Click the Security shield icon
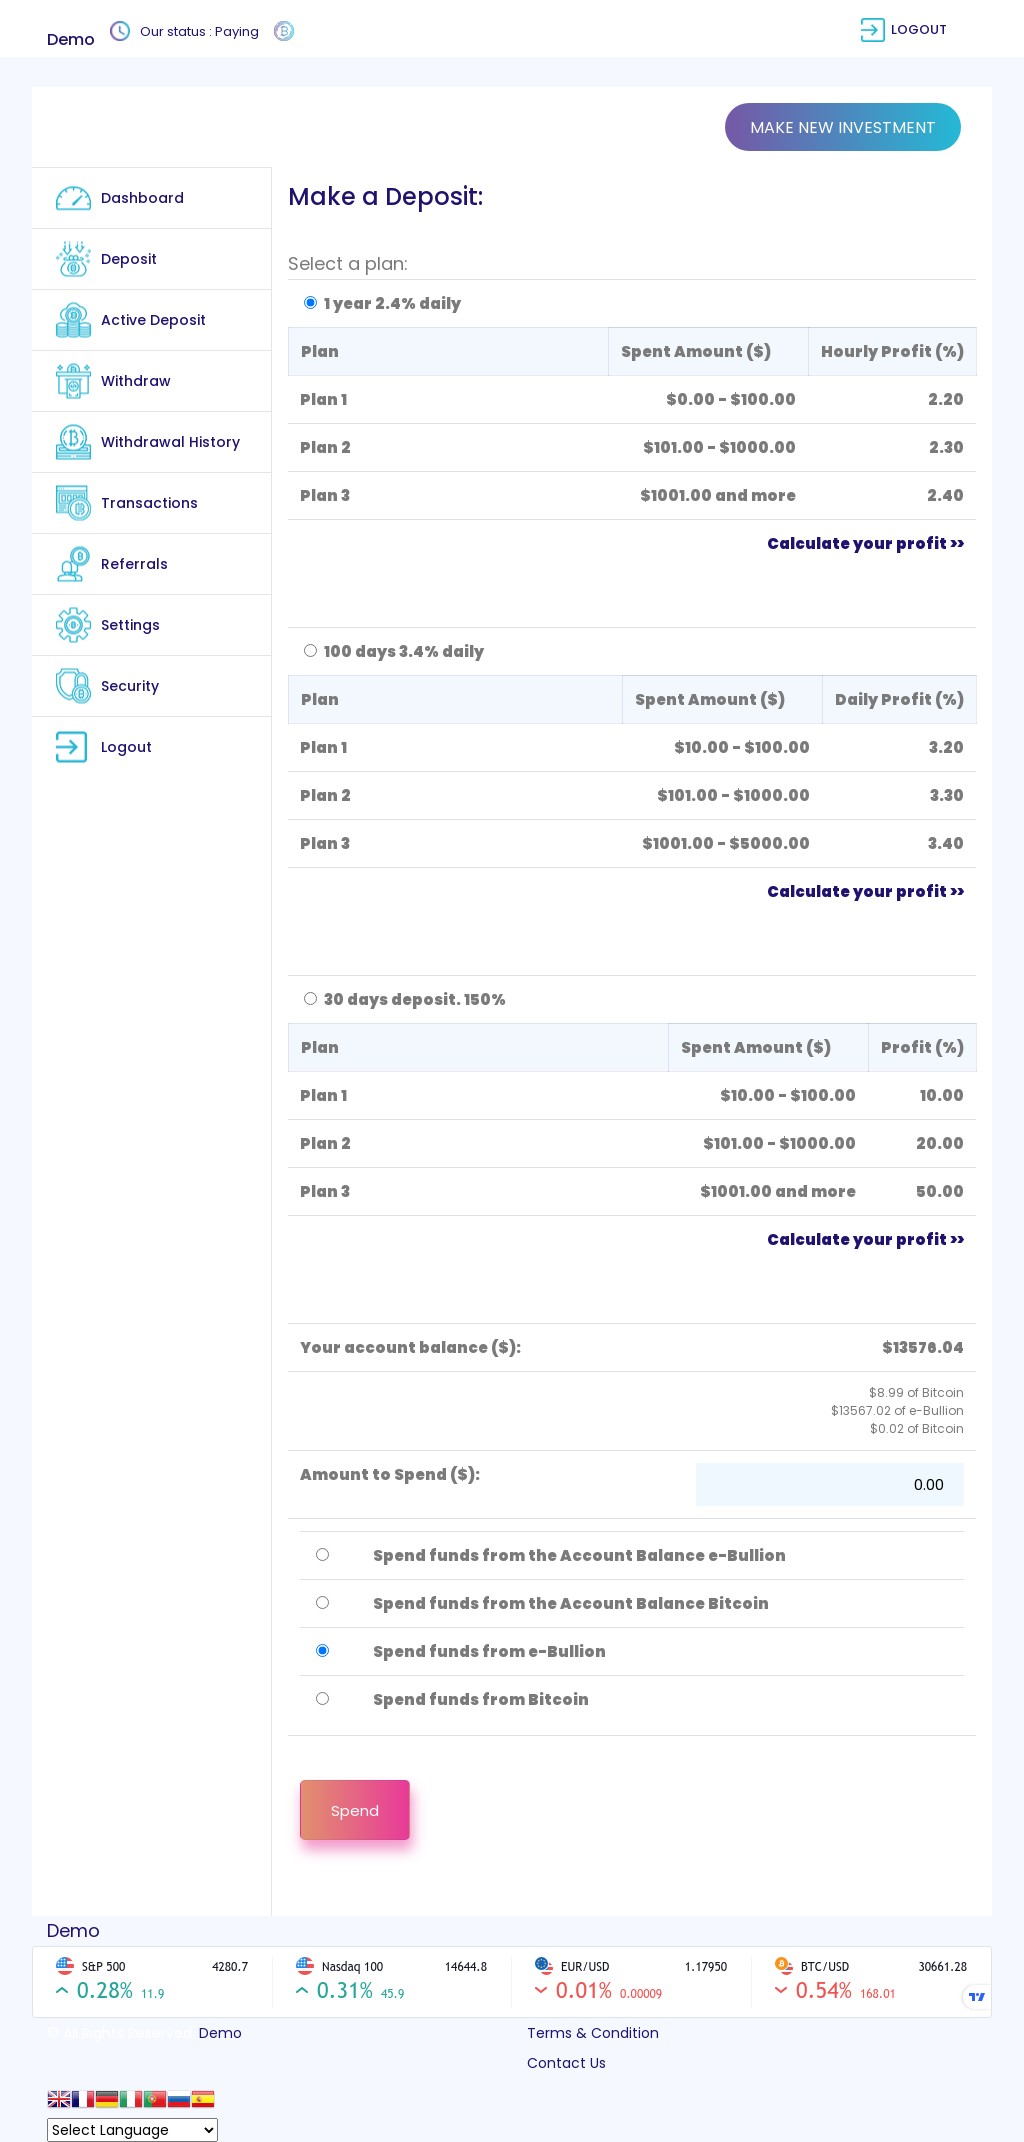1024x2142 pixels. pyautogui.click(x=73, y=686)
